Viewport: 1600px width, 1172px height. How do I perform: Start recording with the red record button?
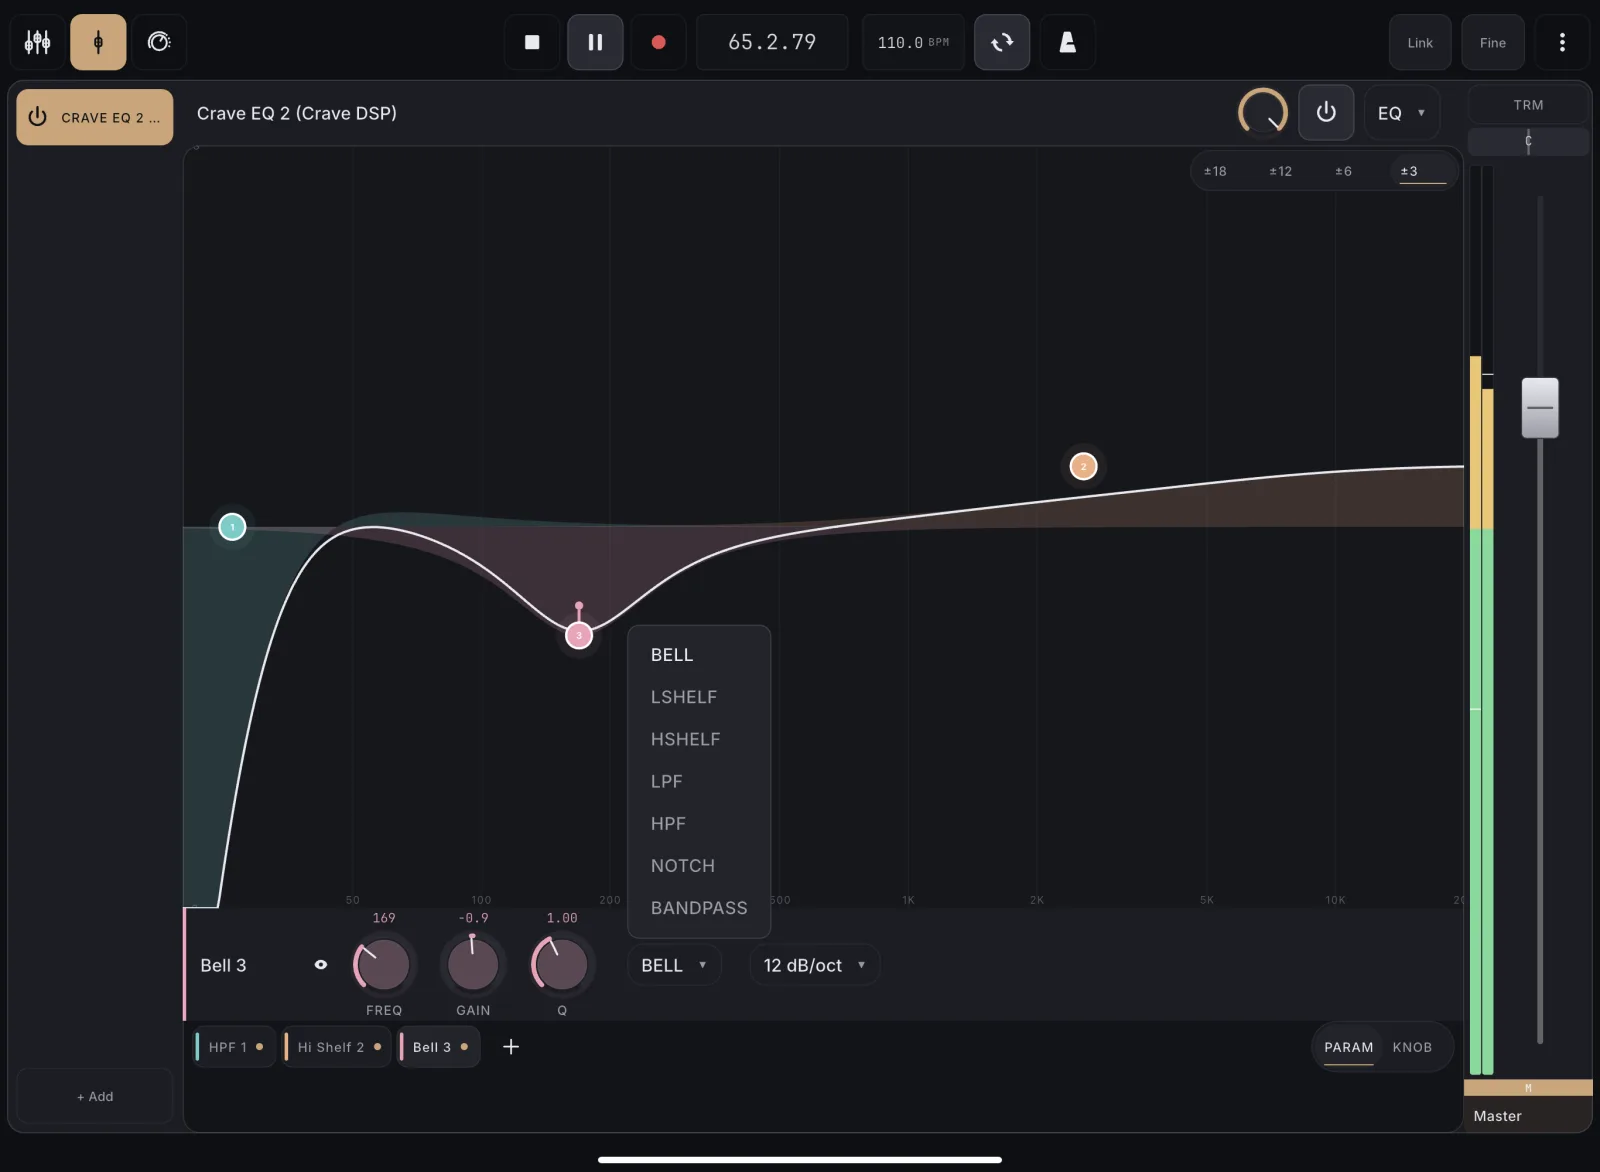pos(658,42)
